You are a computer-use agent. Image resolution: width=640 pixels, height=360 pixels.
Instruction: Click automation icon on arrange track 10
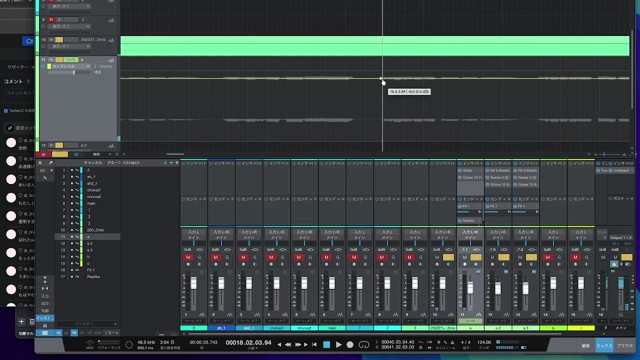pyautogui.click(x=111, y=40)
